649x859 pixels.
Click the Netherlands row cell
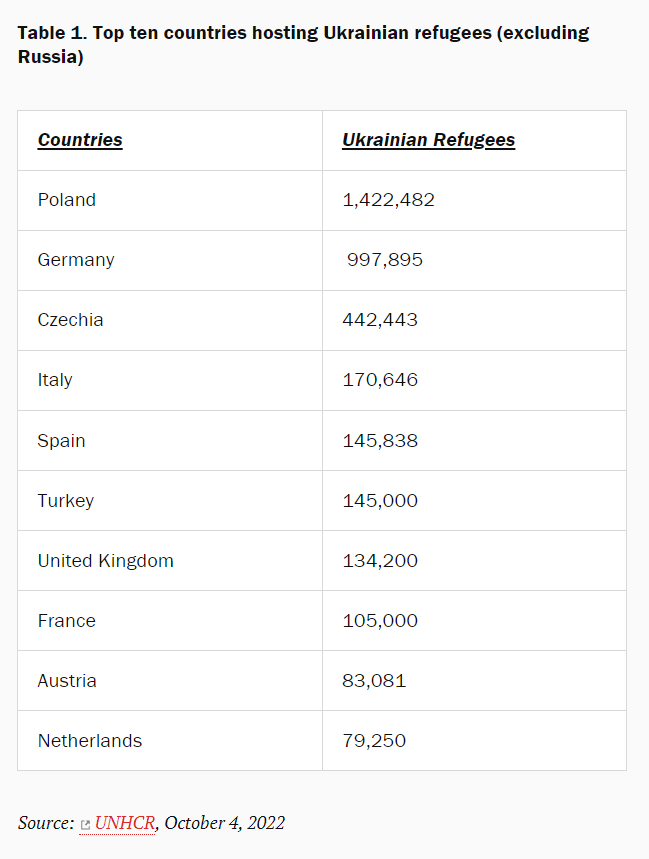point(90,741)
